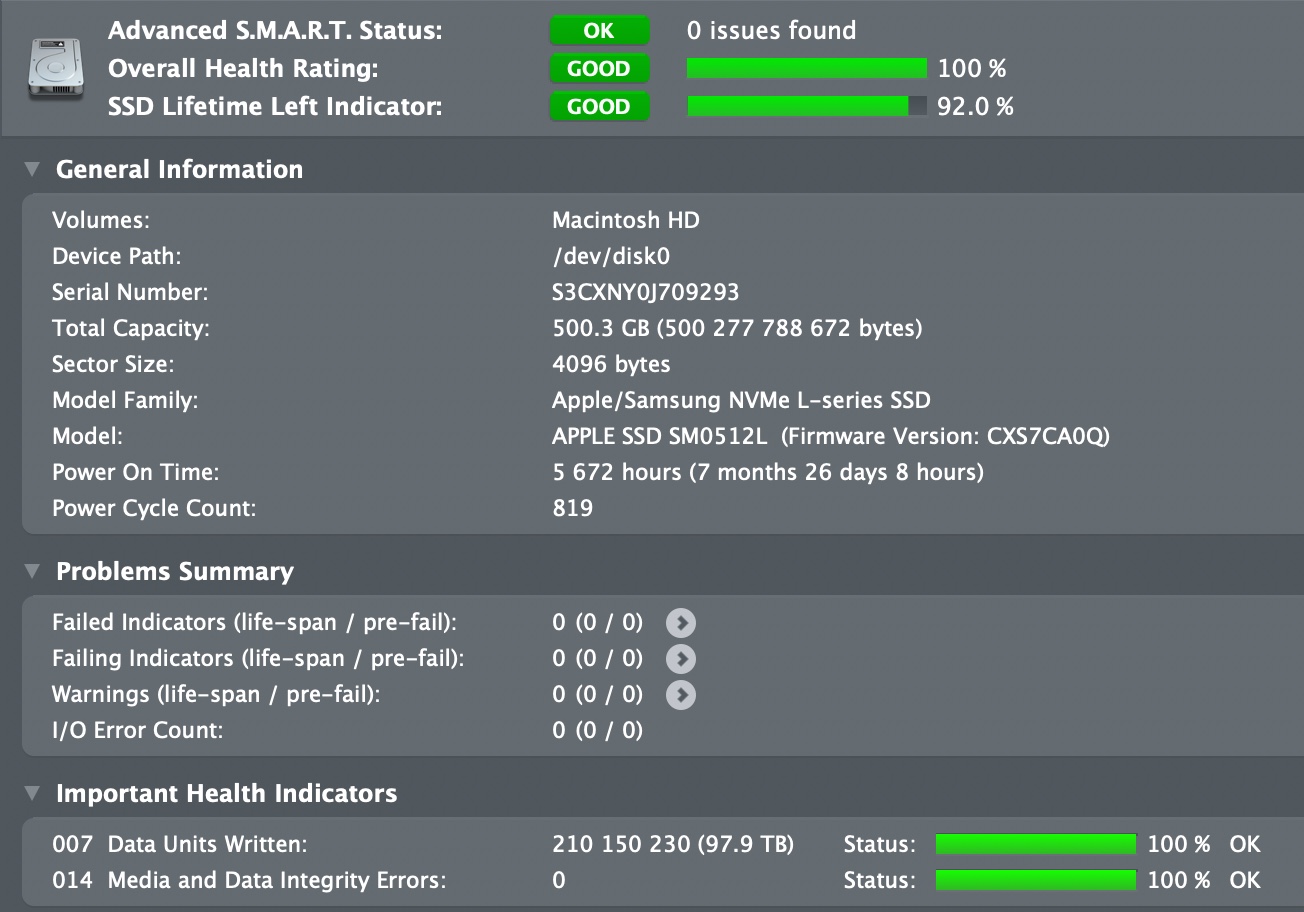1304x912 pixels.
Task: Collapse the Problems Summary section
Action: tap(33, 571)
